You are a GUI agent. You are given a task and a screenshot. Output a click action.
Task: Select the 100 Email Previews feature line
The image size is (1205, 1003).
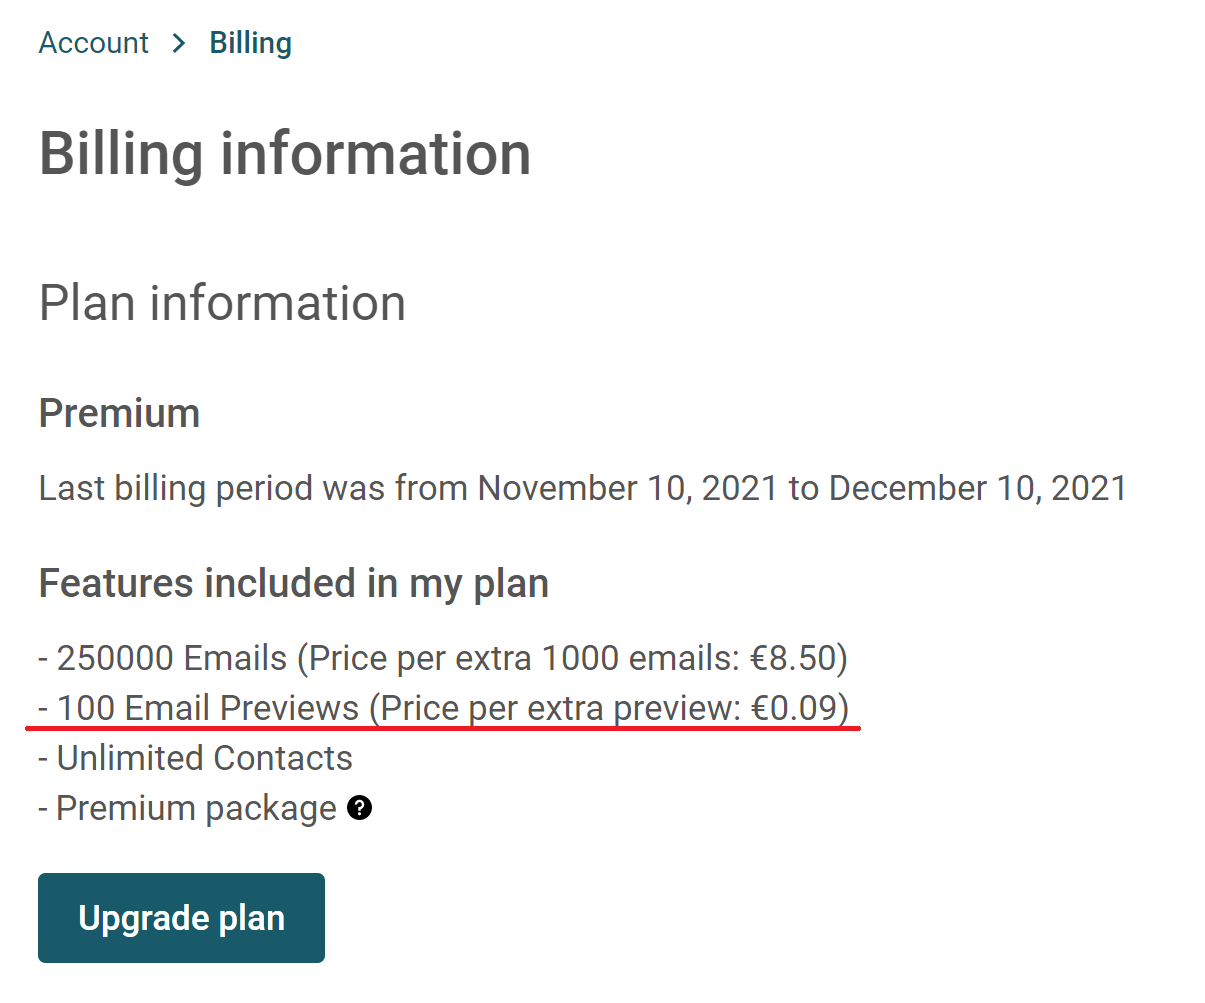pos(444,708)
